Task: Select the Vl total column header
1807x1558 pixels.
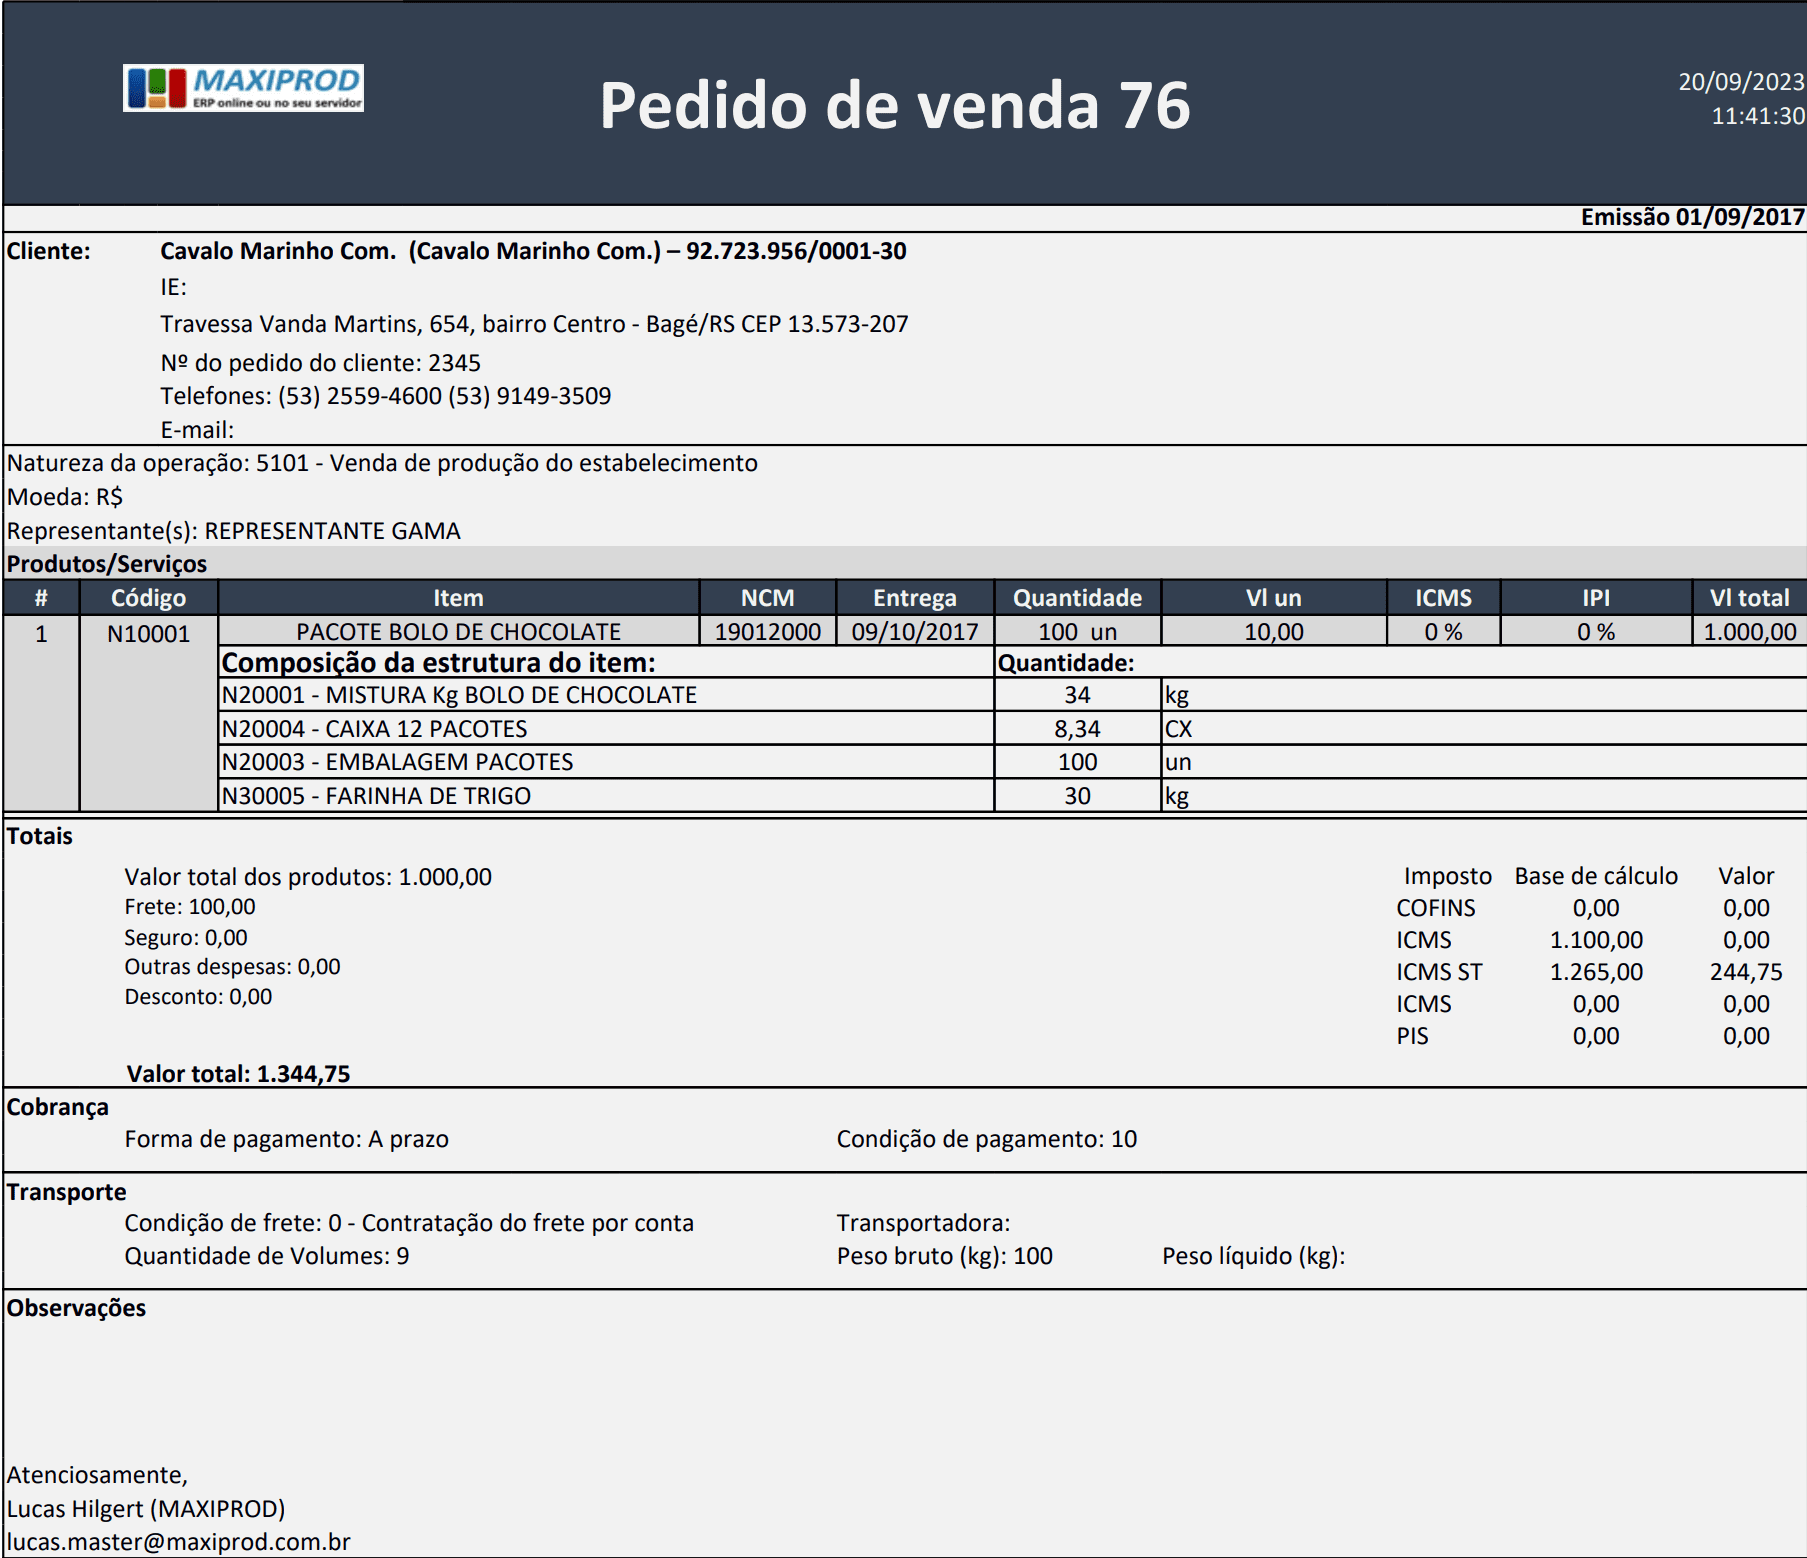Action: (1749, 598)
